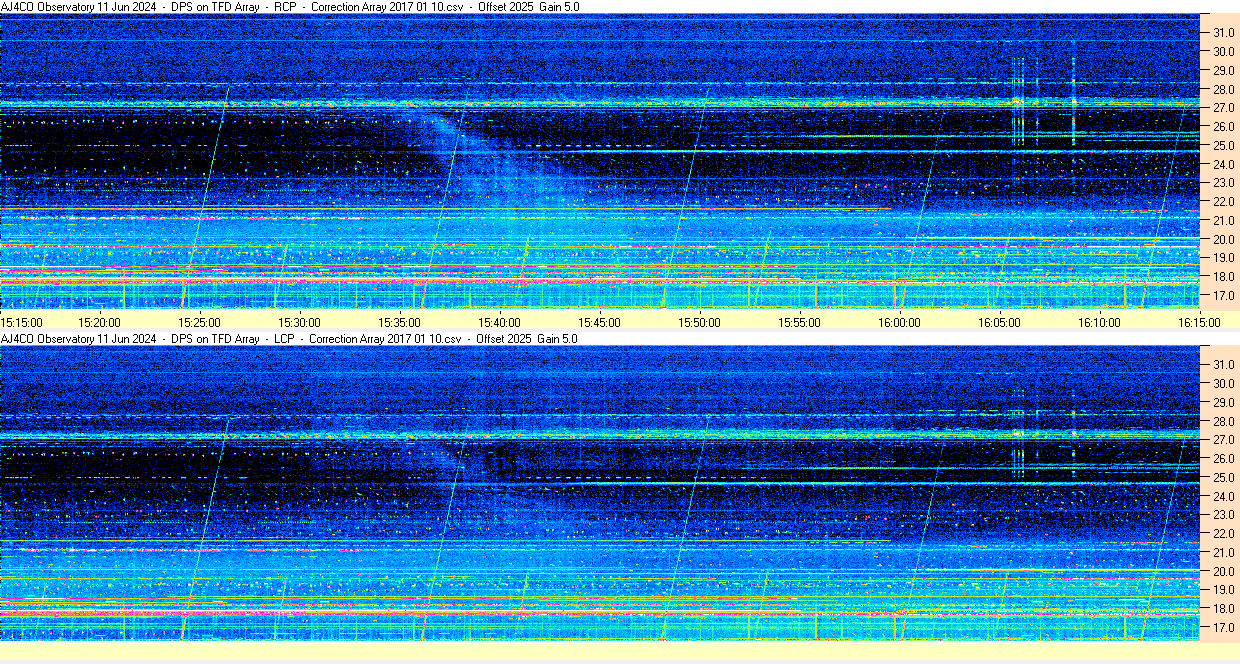
Task: Click the LCP spectrogram title text
Action: [x=289, y=339]
